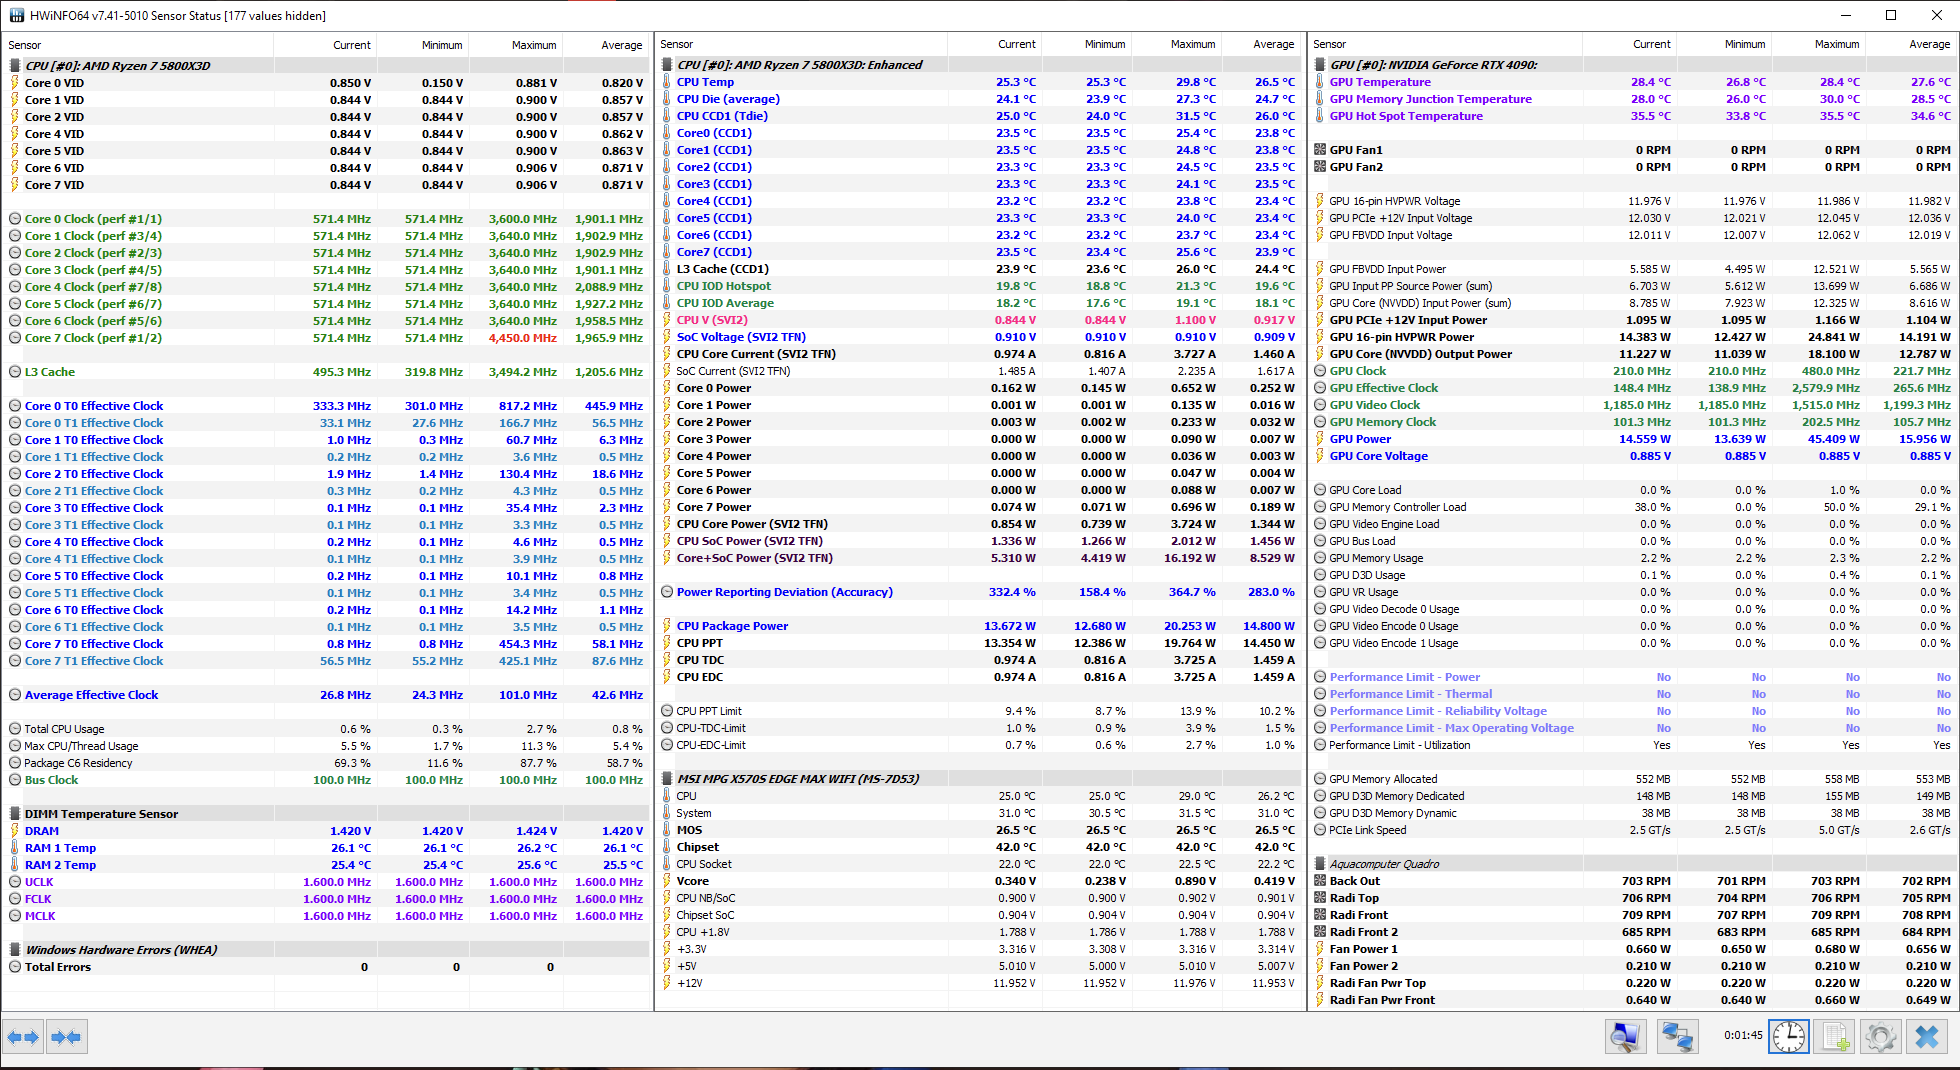The image size is (1960, 1070).
Task: Click the chip icon beside the Ryzen 7 5800X3D: Enhanced header
Action: pos(667,65)
